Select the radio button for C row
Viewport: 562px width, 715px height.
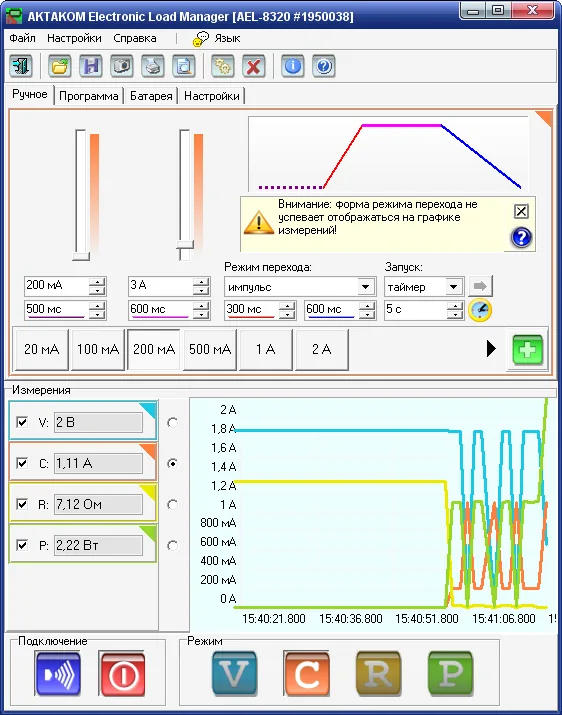[x=172, y=464]
